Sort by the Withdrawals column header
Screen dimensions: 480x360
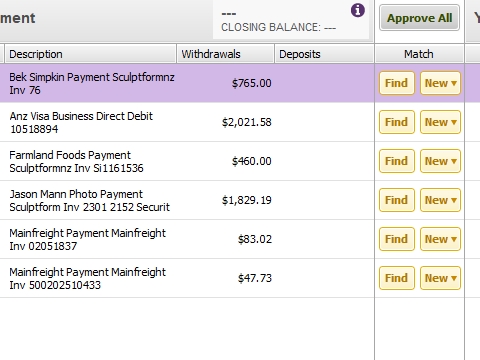pos(225,54)
